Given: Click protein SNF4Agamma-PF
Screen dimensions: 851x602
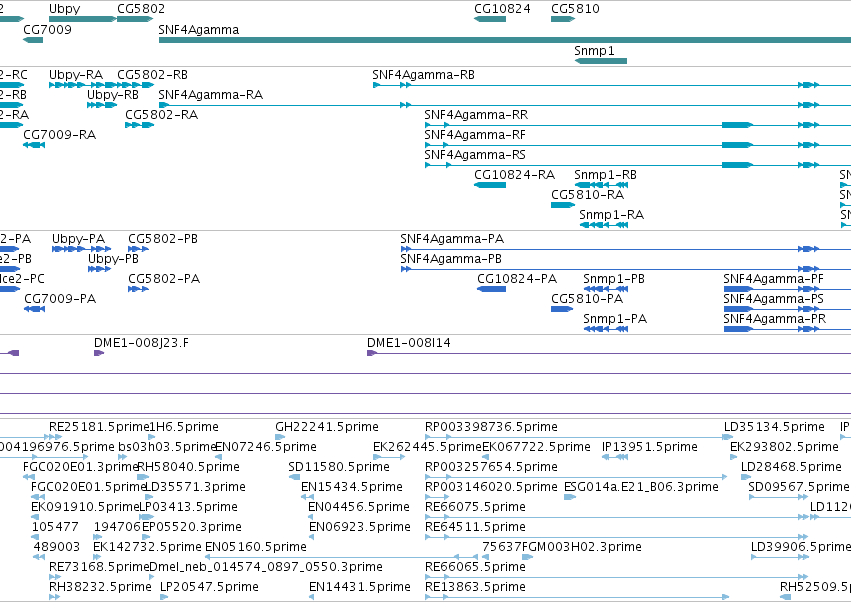Looking at the screenshot, I should 787,289.
